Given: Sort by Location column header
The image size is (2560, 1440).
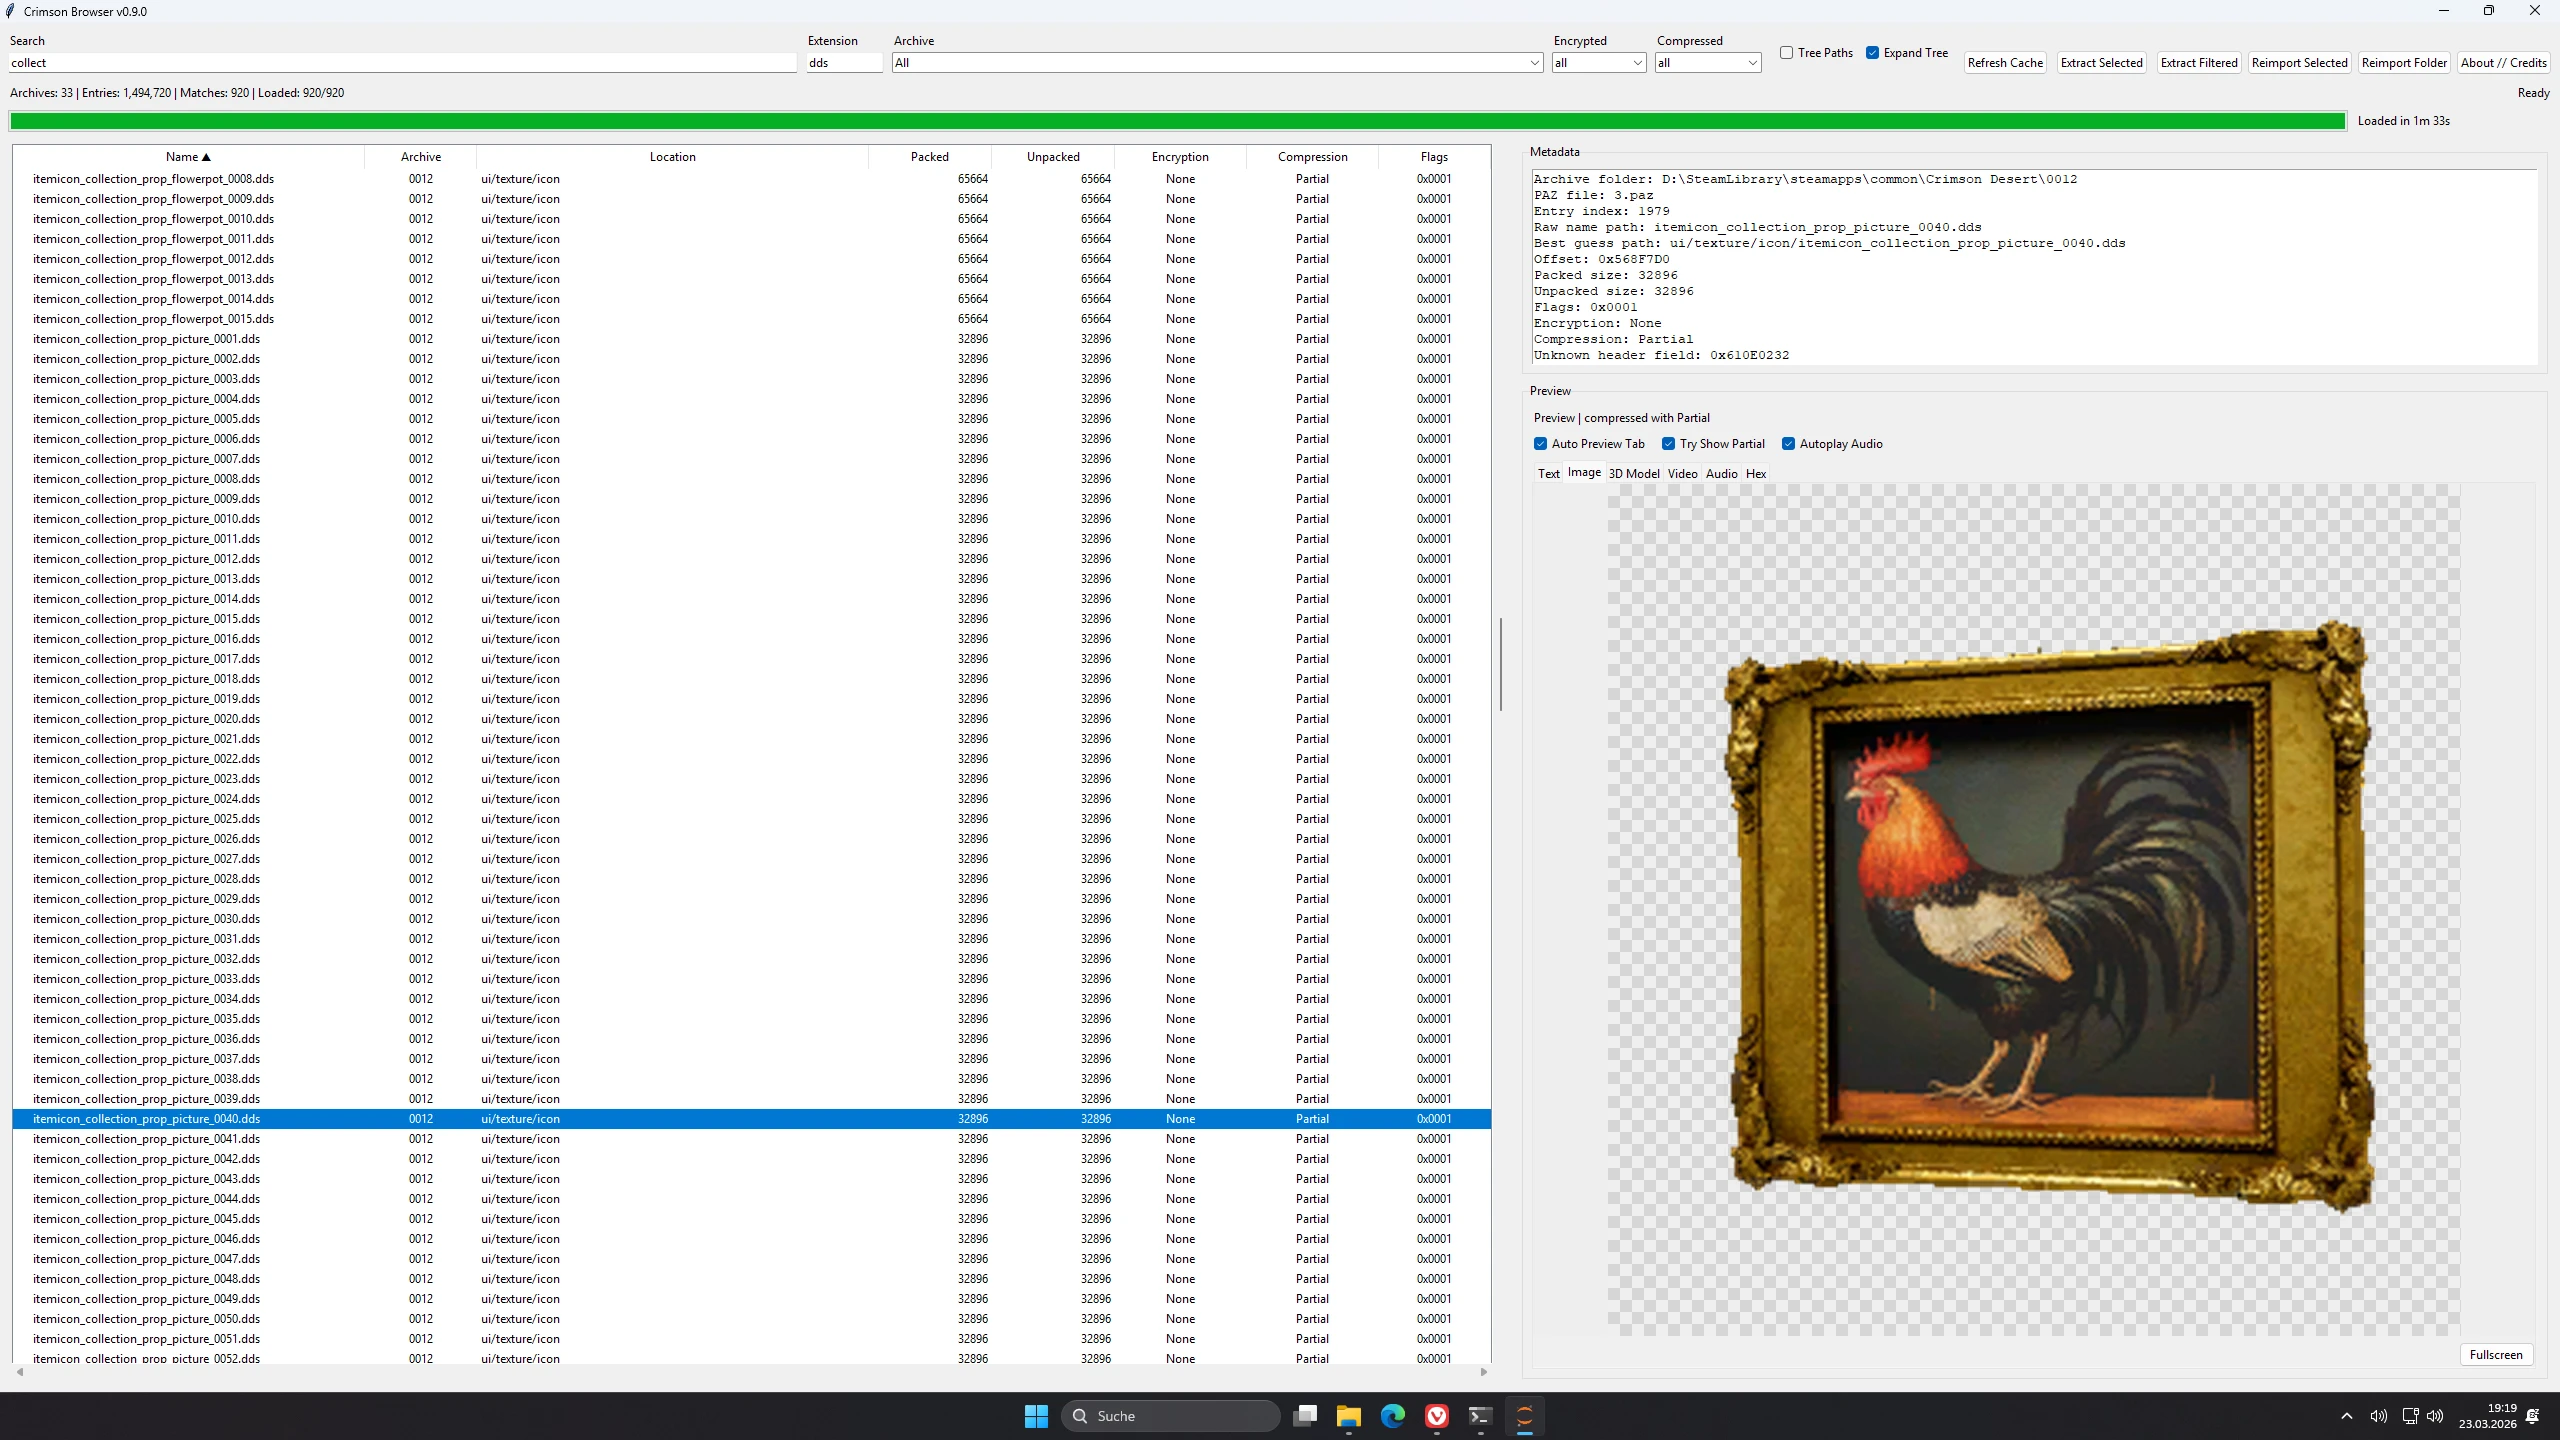Looking at the screenshot, I should [672, 157].
